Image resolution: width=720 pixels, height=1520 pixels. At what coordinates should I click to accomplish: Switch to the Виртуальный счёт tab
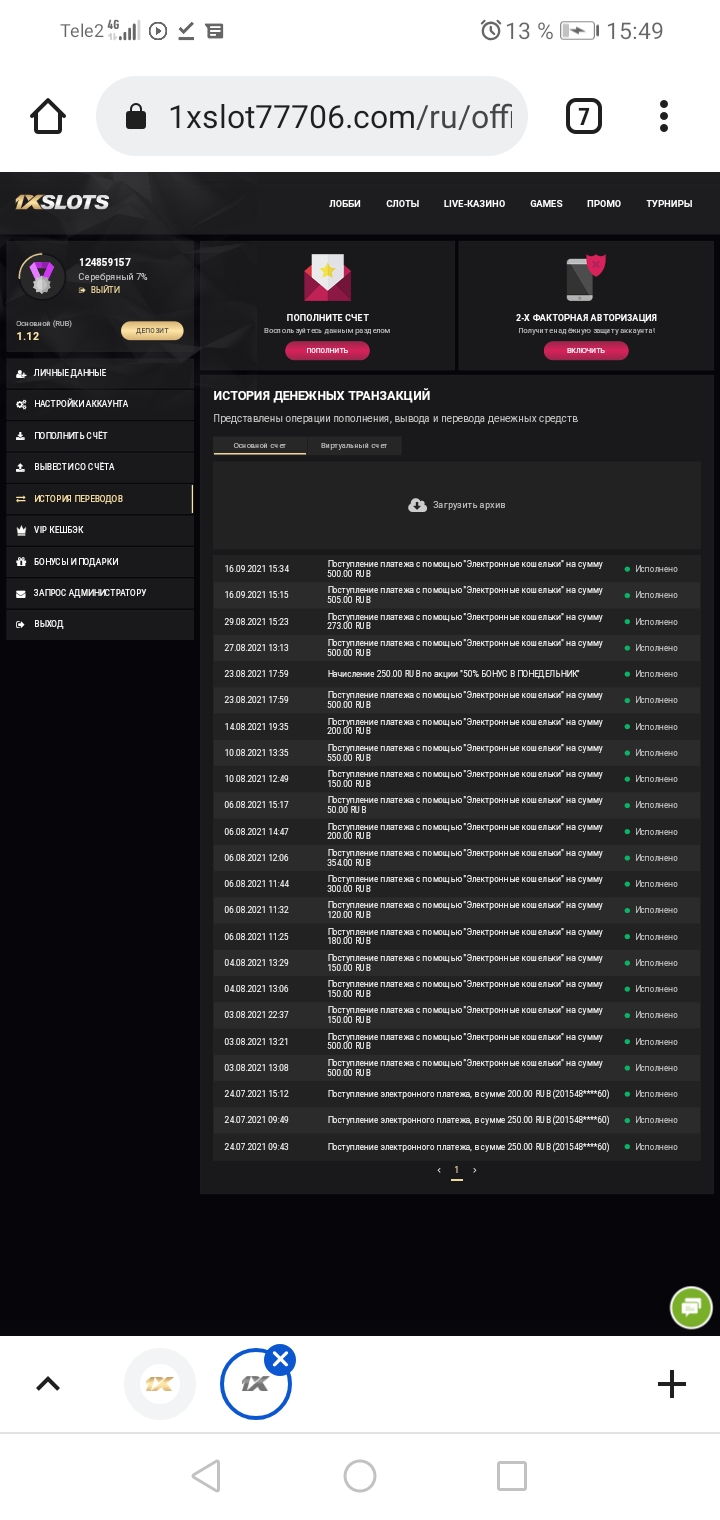coord(357,446)
